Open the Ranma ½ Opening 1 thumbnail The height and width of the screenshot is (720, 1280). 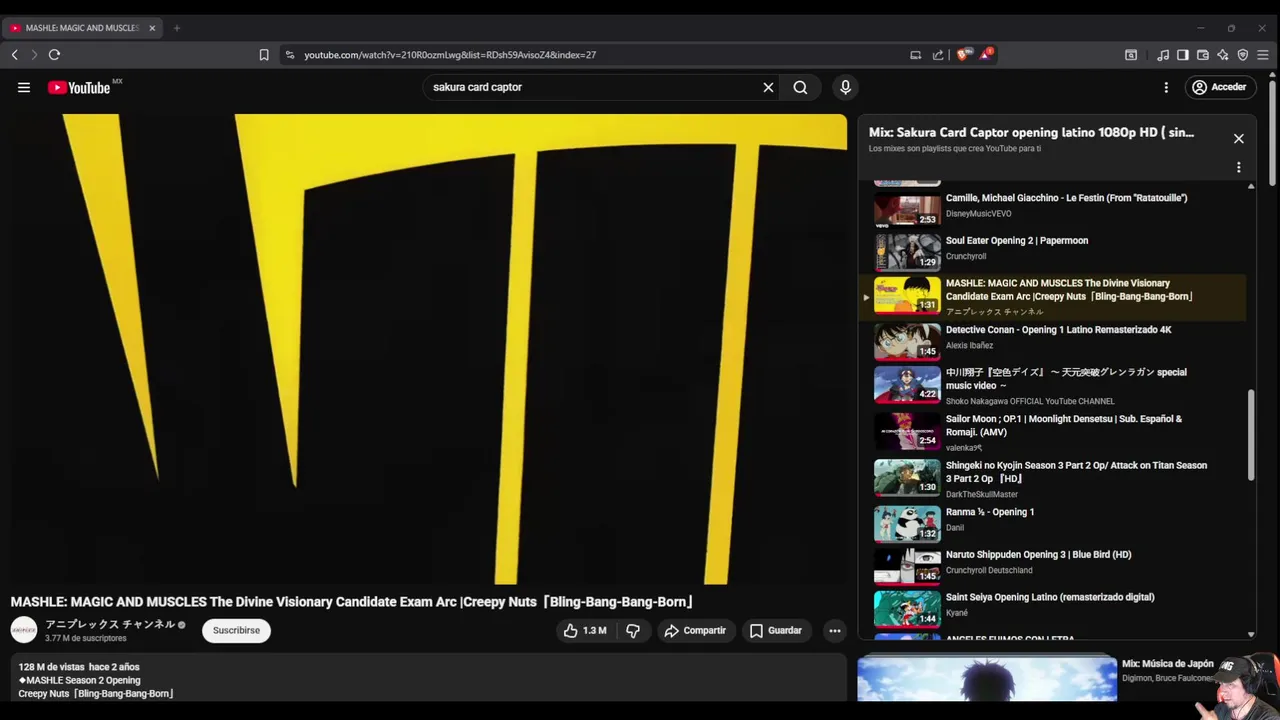[x=907, y=523]
